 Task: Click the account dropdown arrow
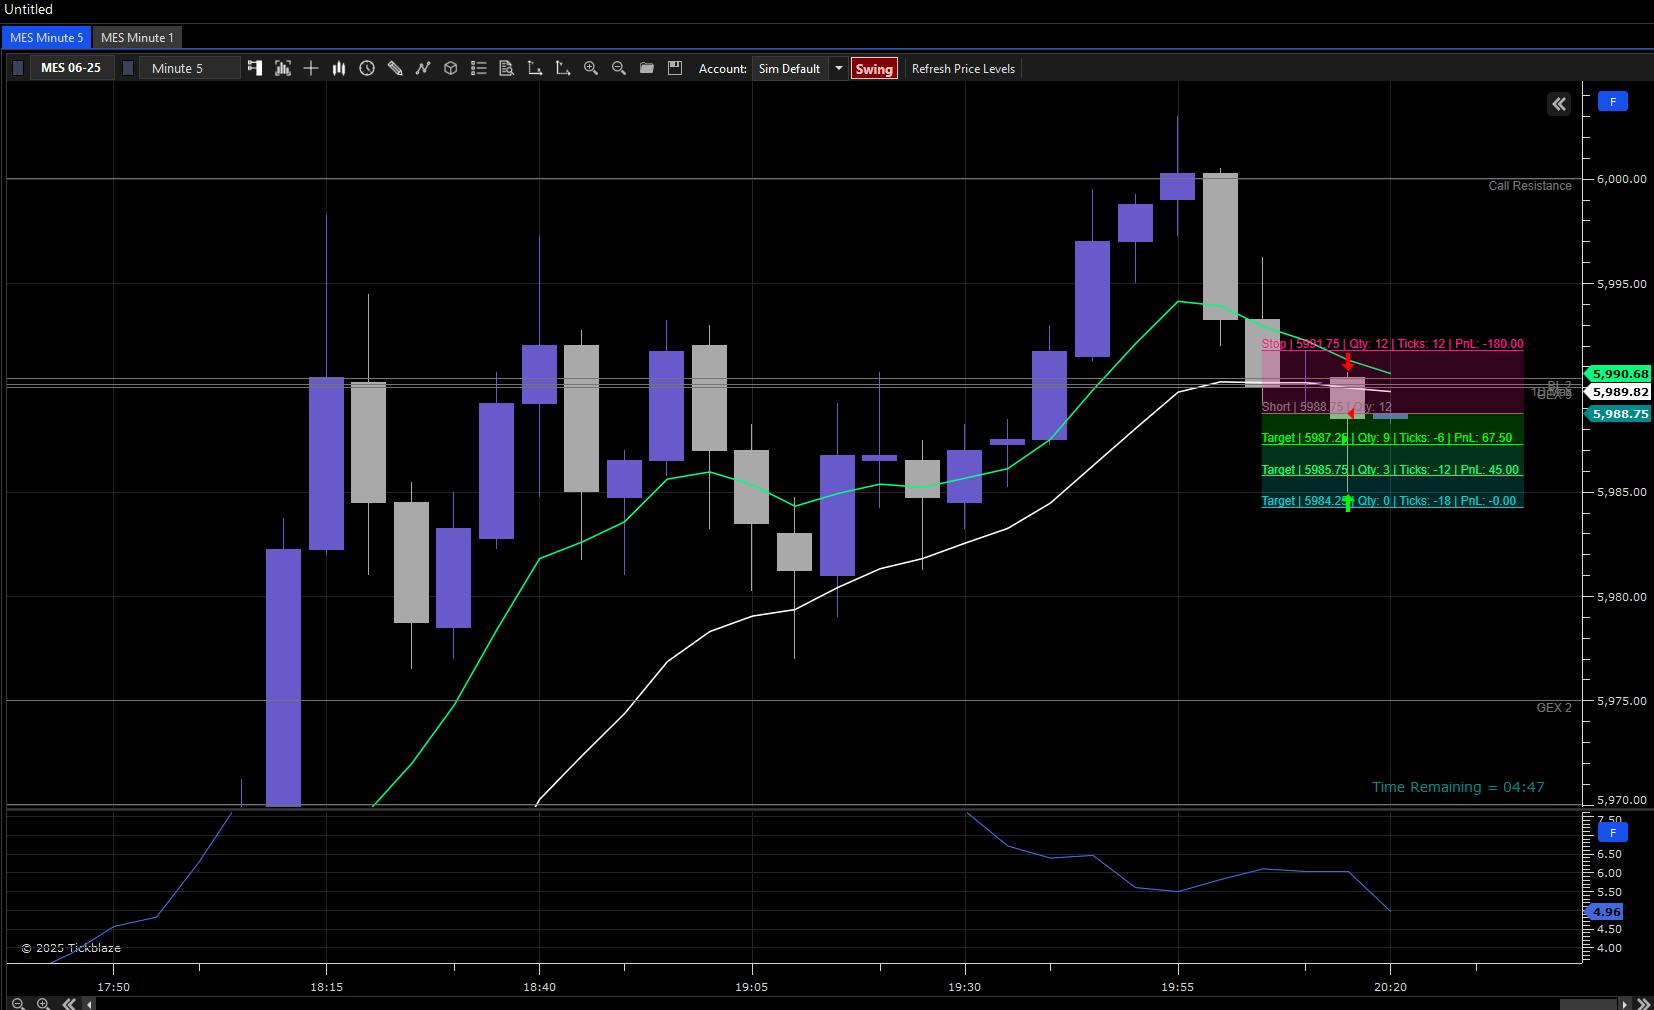838,68
